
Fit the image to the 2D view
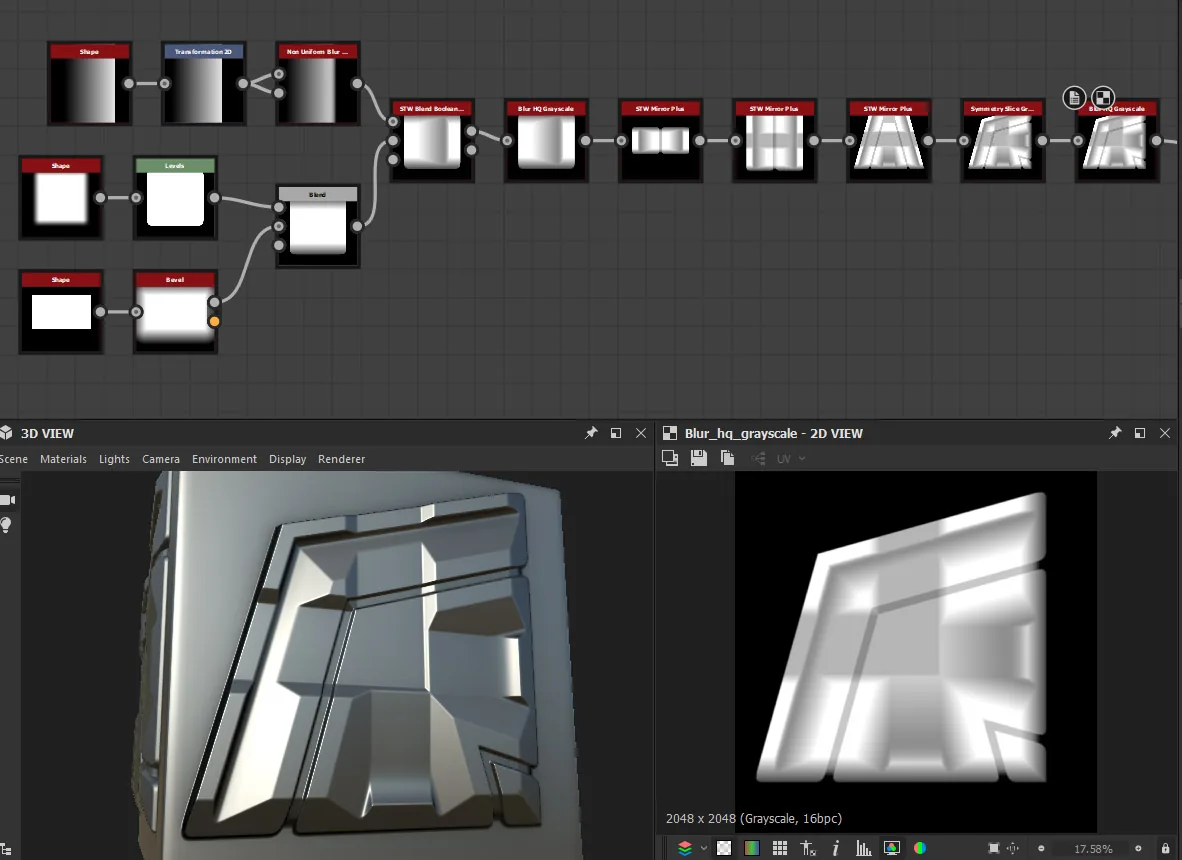(994, 848)
